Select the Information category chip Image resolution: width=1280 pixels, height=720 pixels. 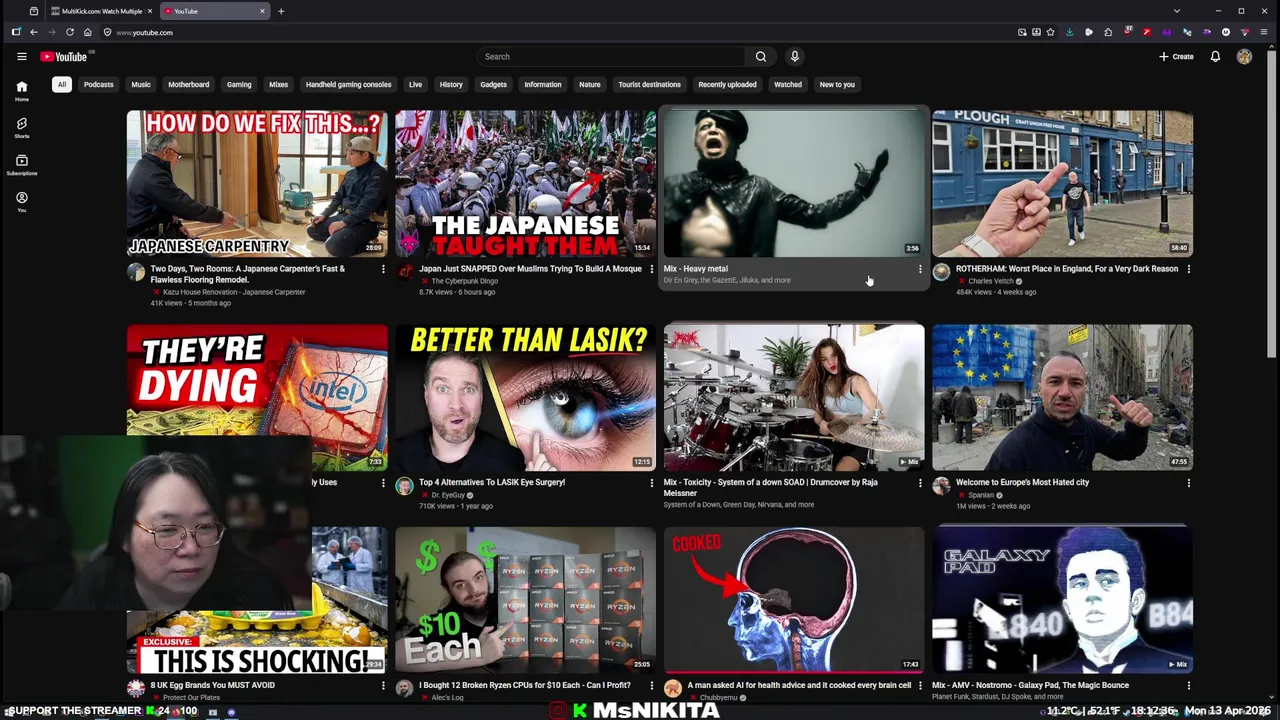(543, 84)
